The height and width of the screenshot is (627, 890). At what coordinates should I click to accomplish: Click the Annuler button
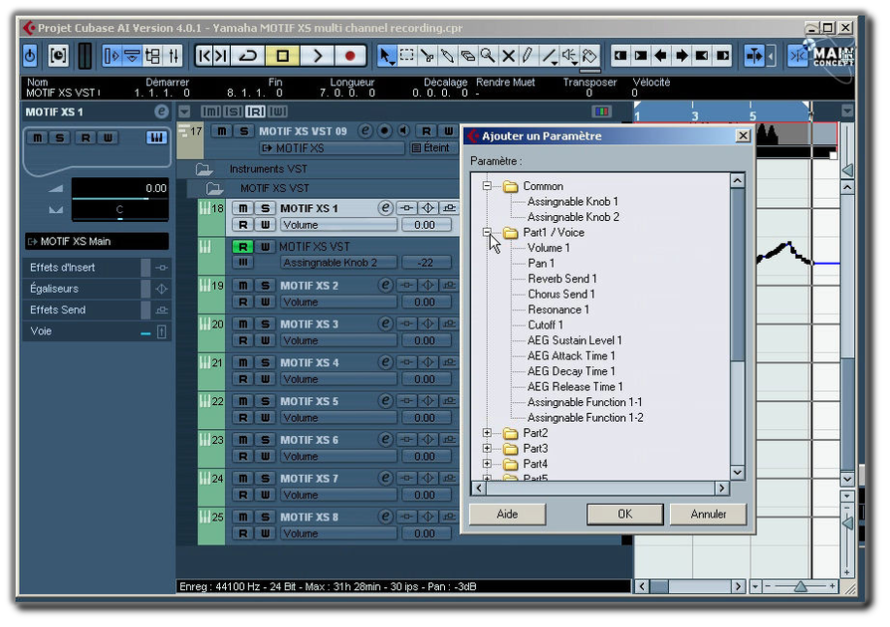708,514
